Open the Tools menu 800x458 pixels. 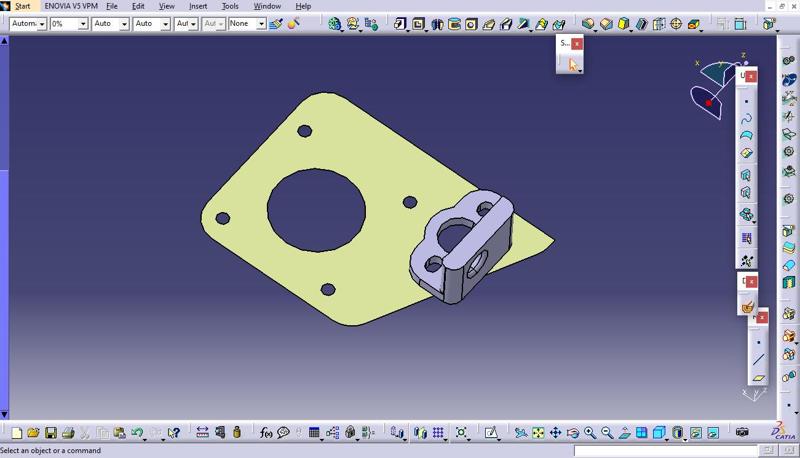click(x=230, y=6)
